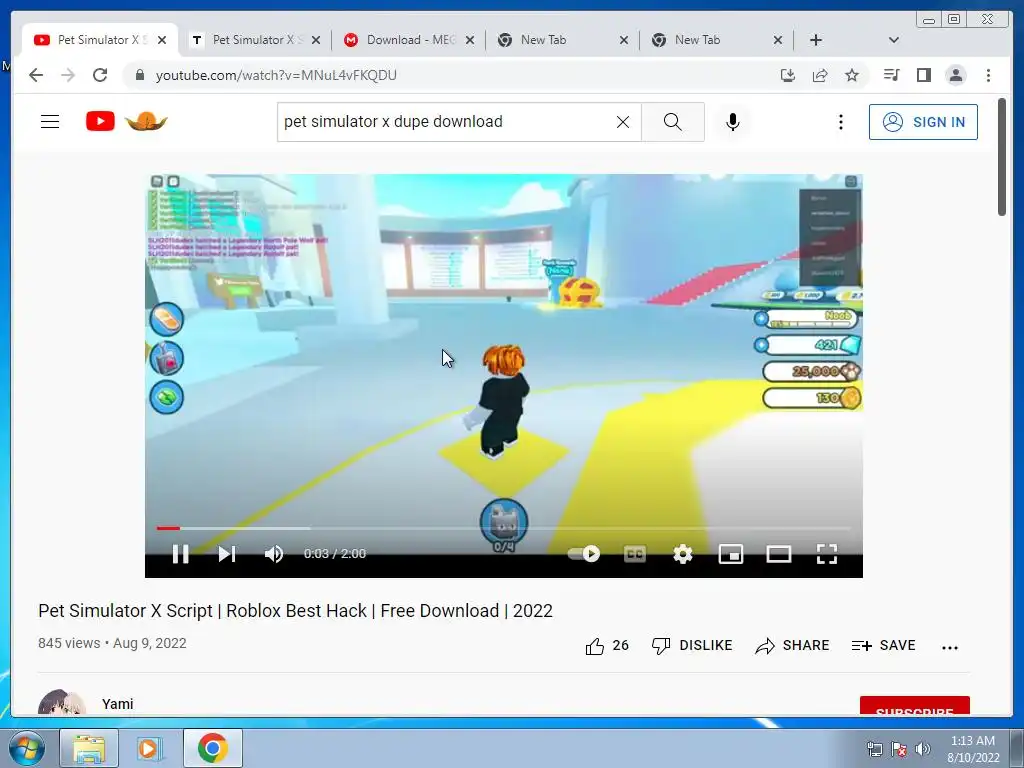1024x768 pixels.
Task: Expand the tab search chevron
Action: (893, 40)
